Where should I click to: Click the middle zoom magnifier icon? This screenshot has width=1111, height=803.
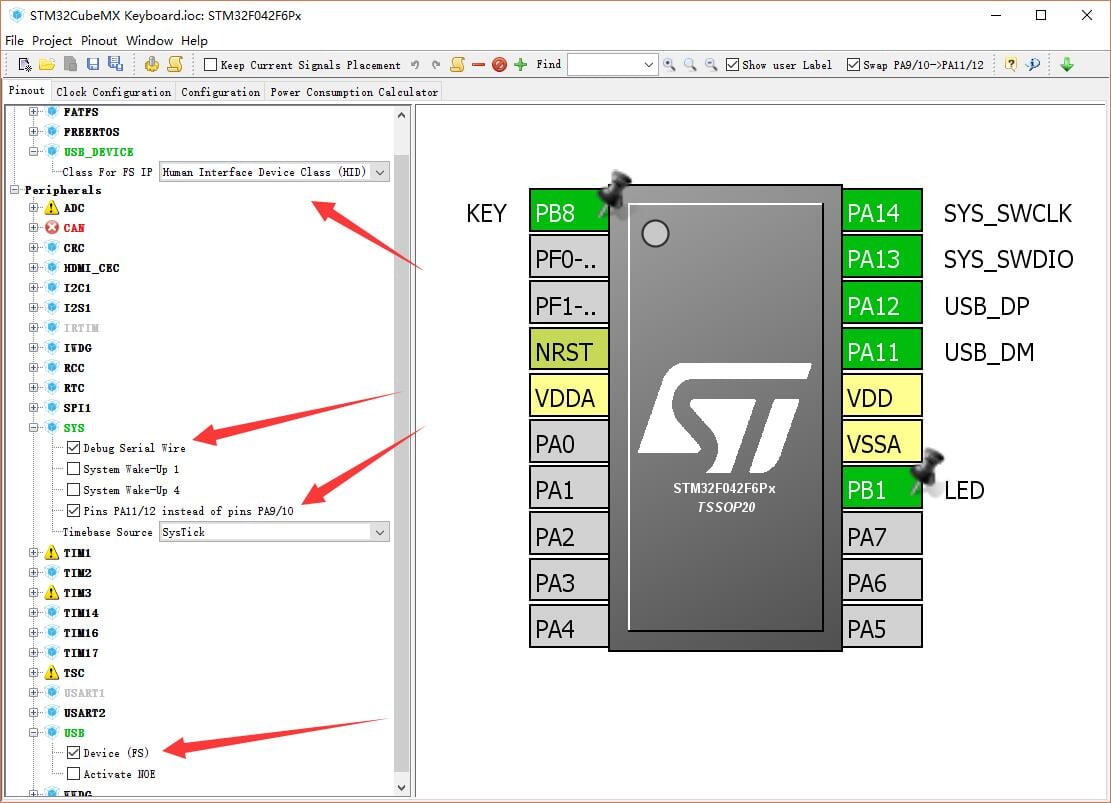[x=689, y=64]
